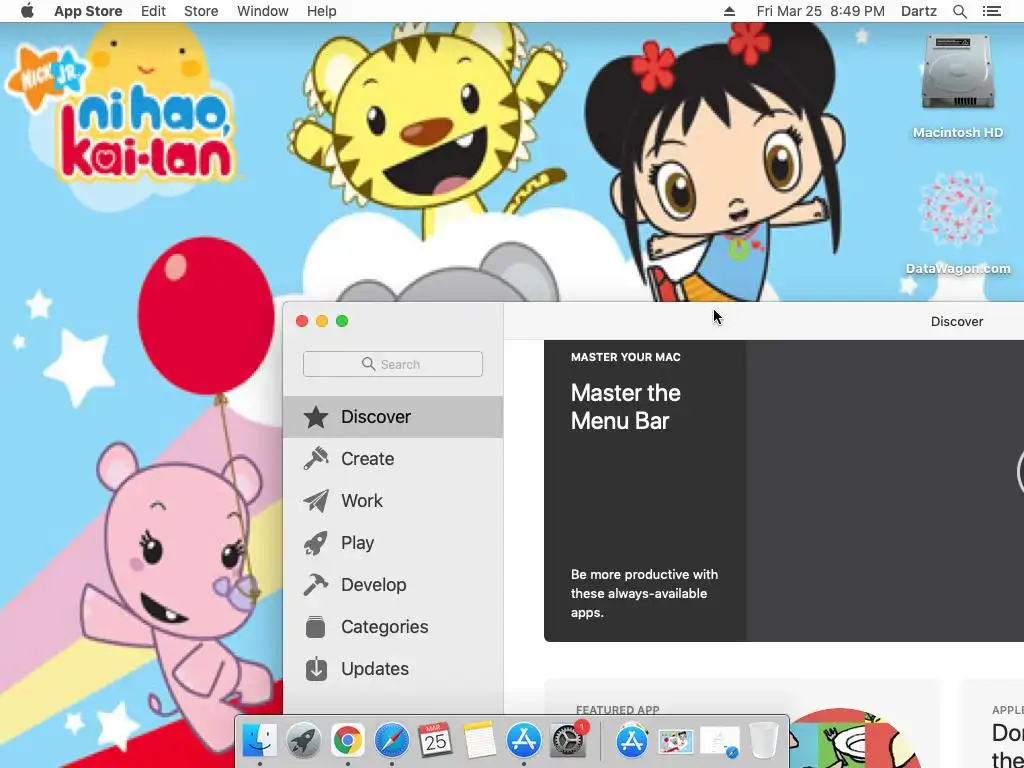Open Spotlight search in menu bar
This screenshot has height=768, width=1024.
(960, 11)
